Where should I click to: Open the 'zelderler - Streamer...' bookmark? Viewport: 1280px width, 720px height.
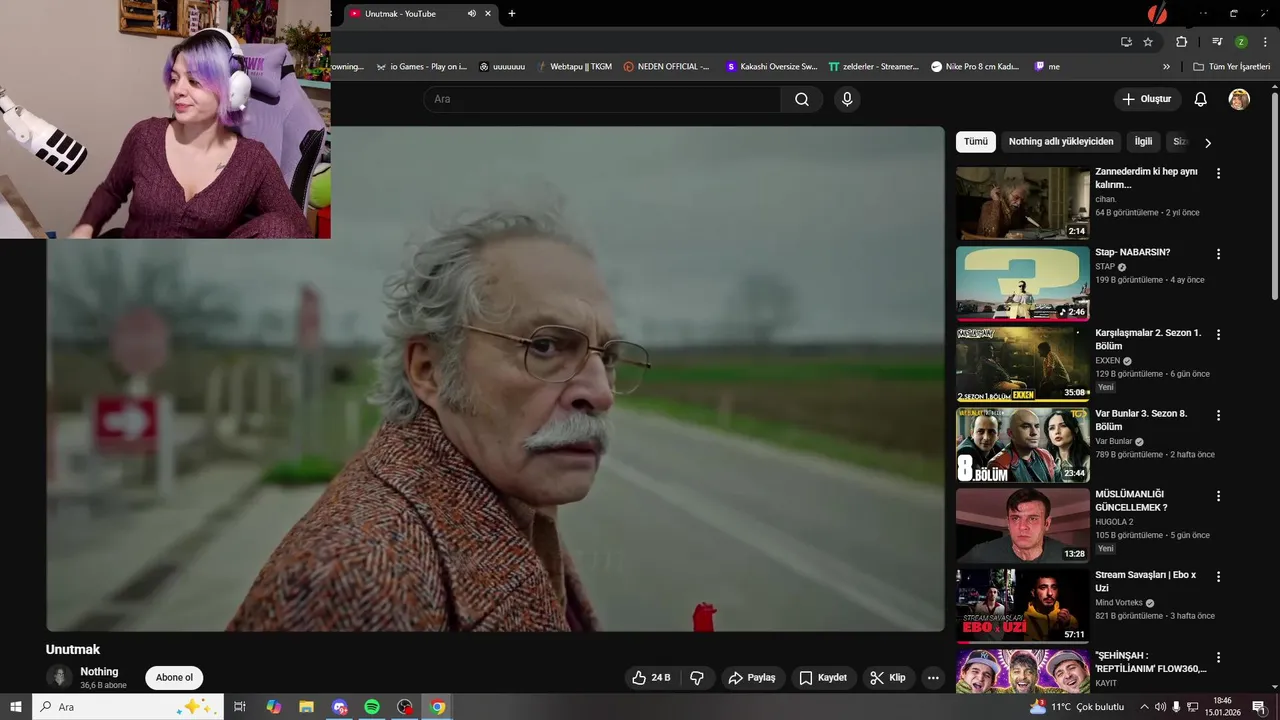click(x=873, y=67)
